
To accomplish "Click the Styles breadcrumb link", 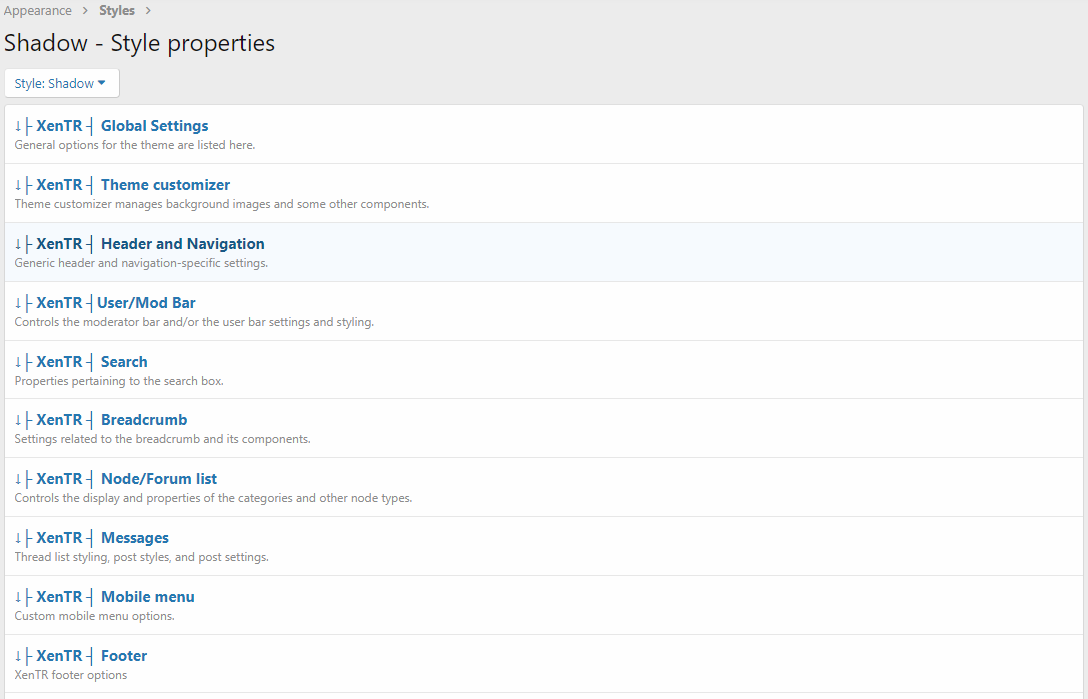I will coord(117,11).
